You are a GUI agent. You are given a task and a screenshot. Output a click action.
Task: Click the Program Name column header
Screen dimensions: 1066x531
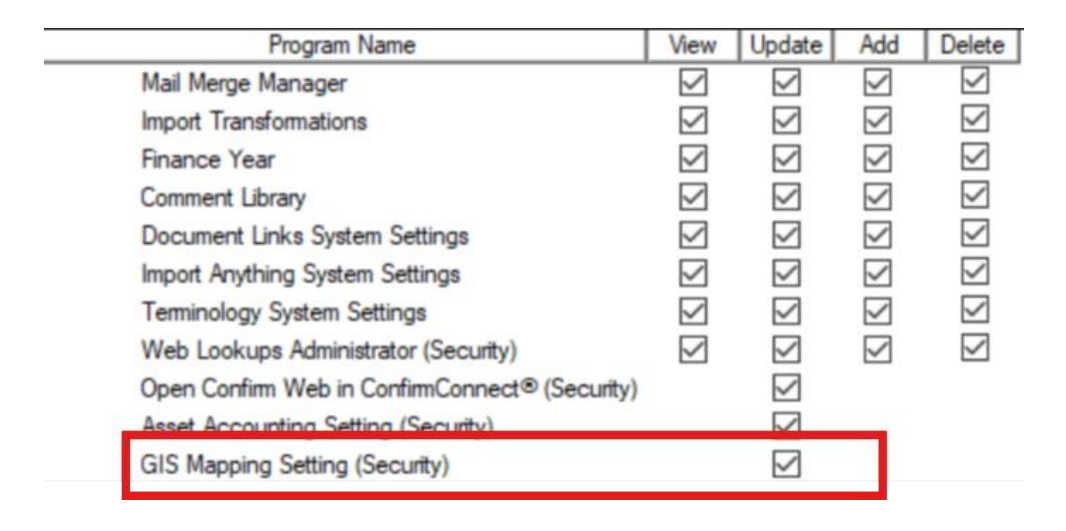click(342, 46)
